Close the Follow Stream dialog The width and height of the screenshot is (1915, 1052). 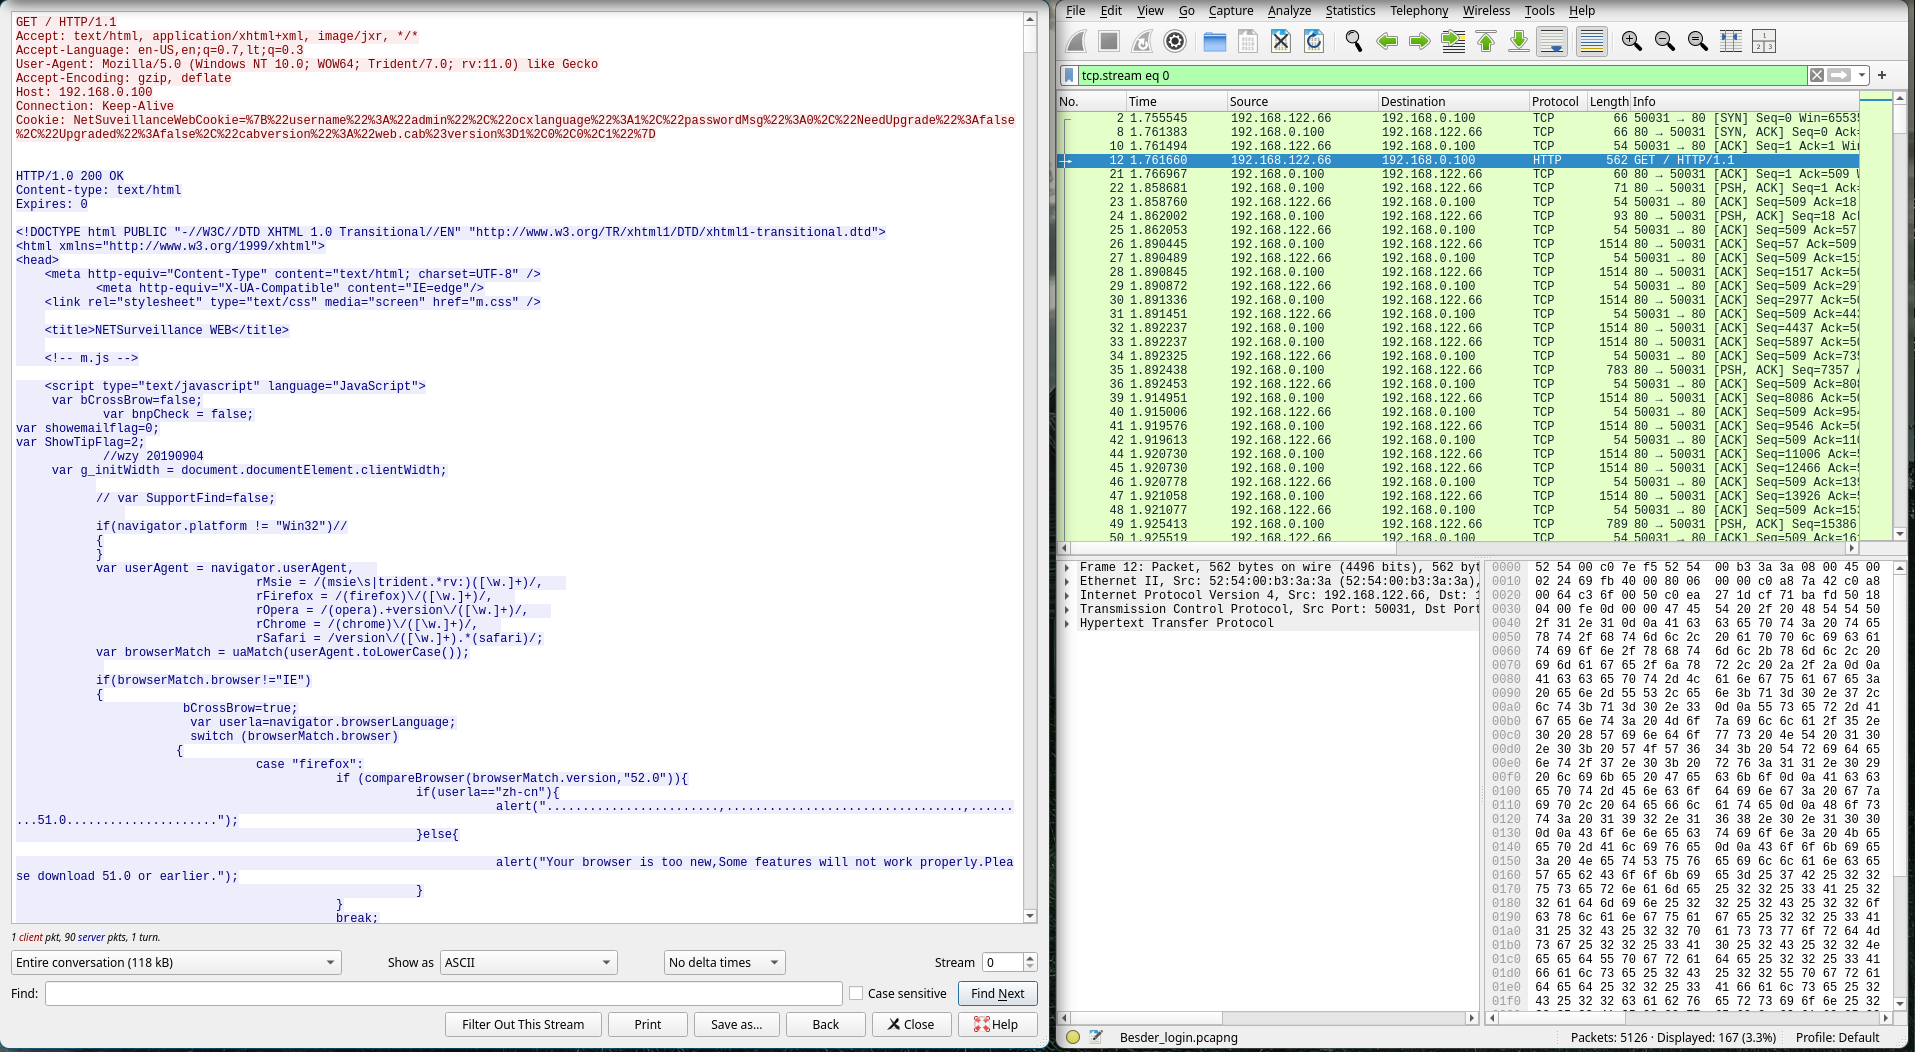coord(911,1025)
